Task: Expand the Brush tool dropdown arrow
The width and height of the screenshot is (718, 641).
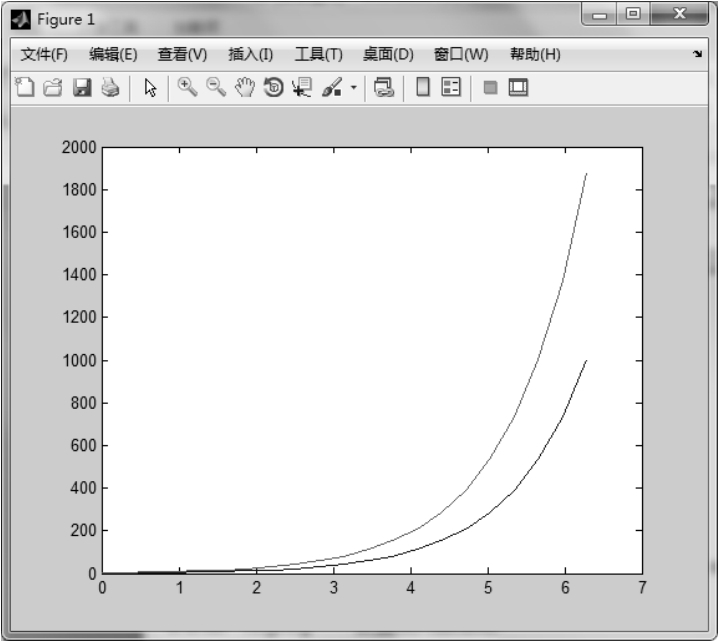Action: [x=354, y=89]
